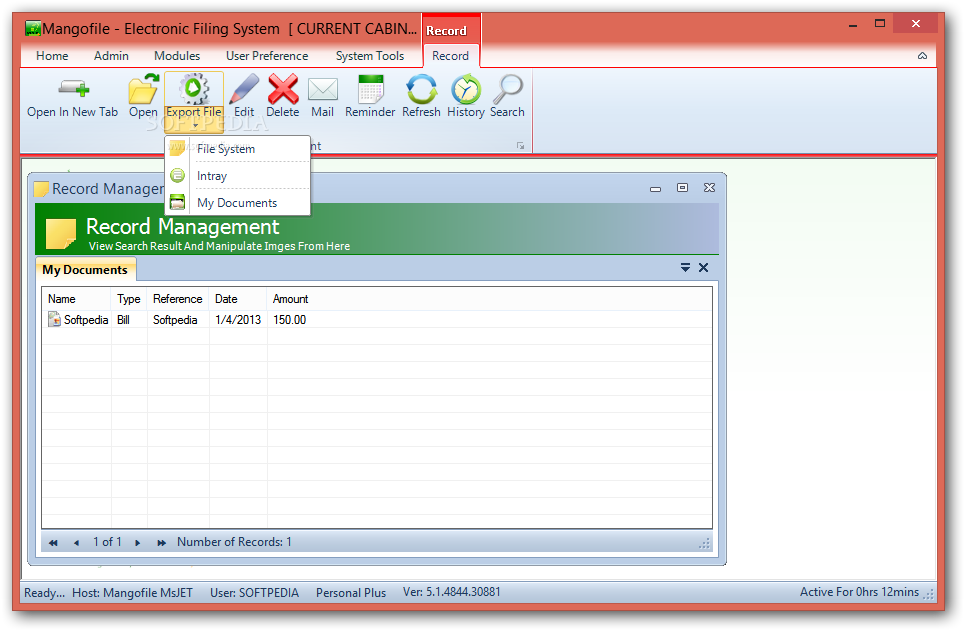Screen dimensions: 965x631
Task: Sort by the Date column header
Action: pyautogui.click(x=238, y=299)
